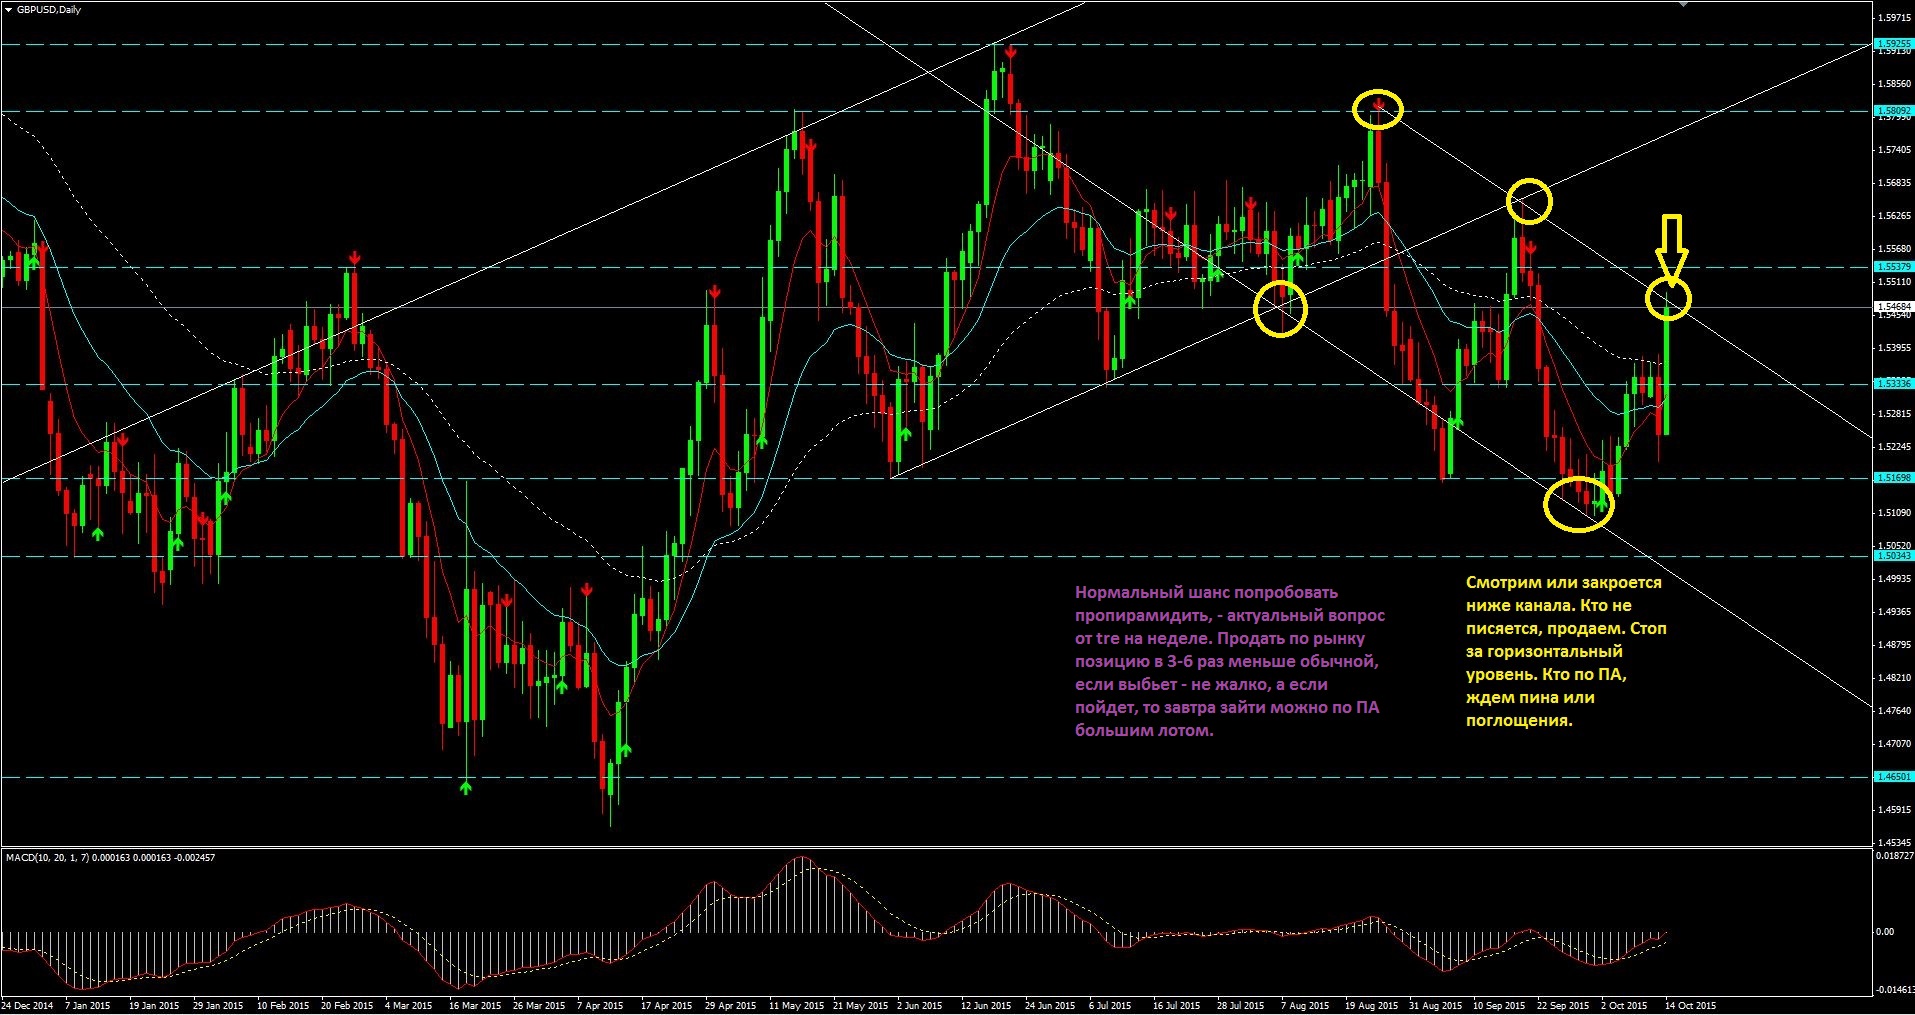Click the 10 Feb 2015 date label
Screen dimensions: 1915x1015
(x=283, y=1006)
